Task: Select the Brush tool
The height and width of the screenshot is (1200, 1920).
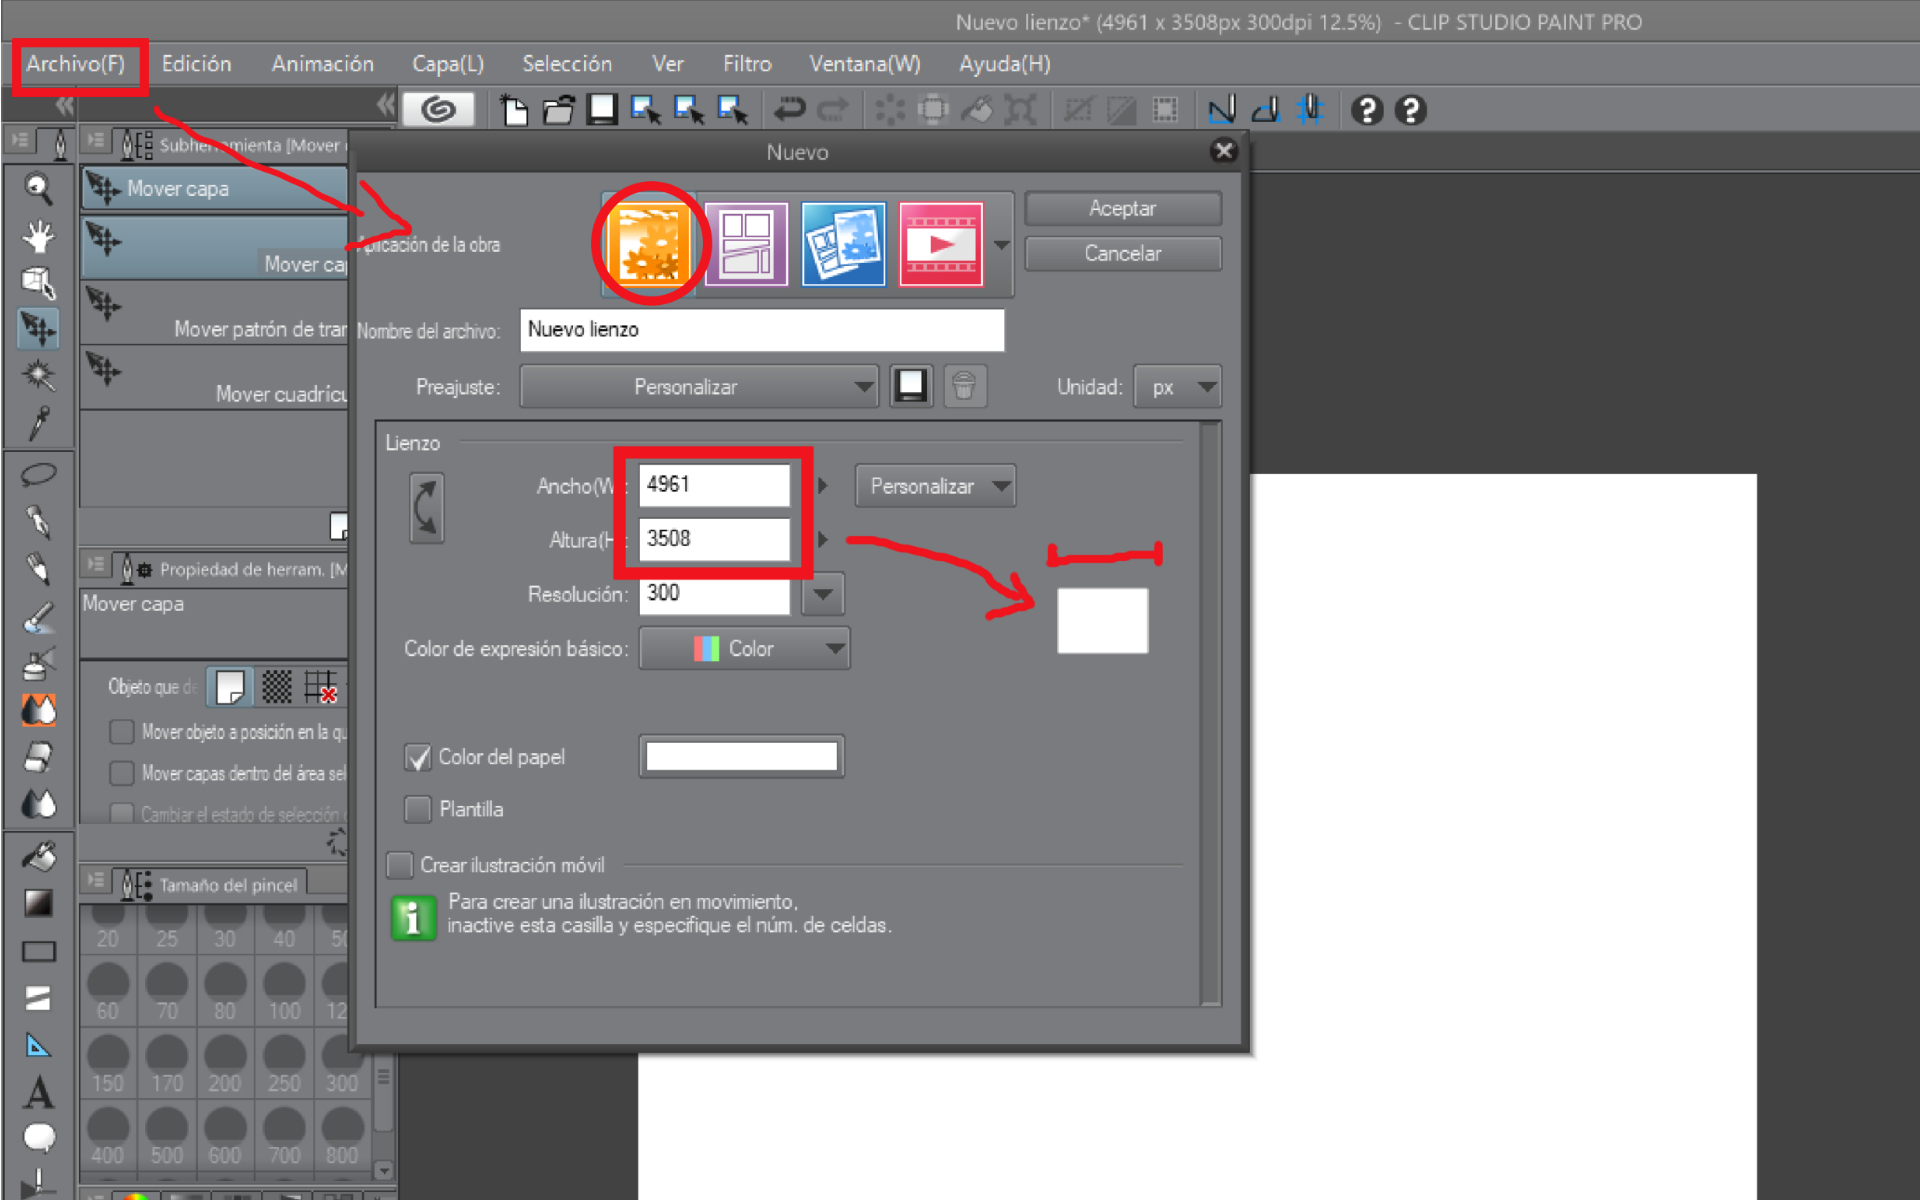Action: click(38, 617)
